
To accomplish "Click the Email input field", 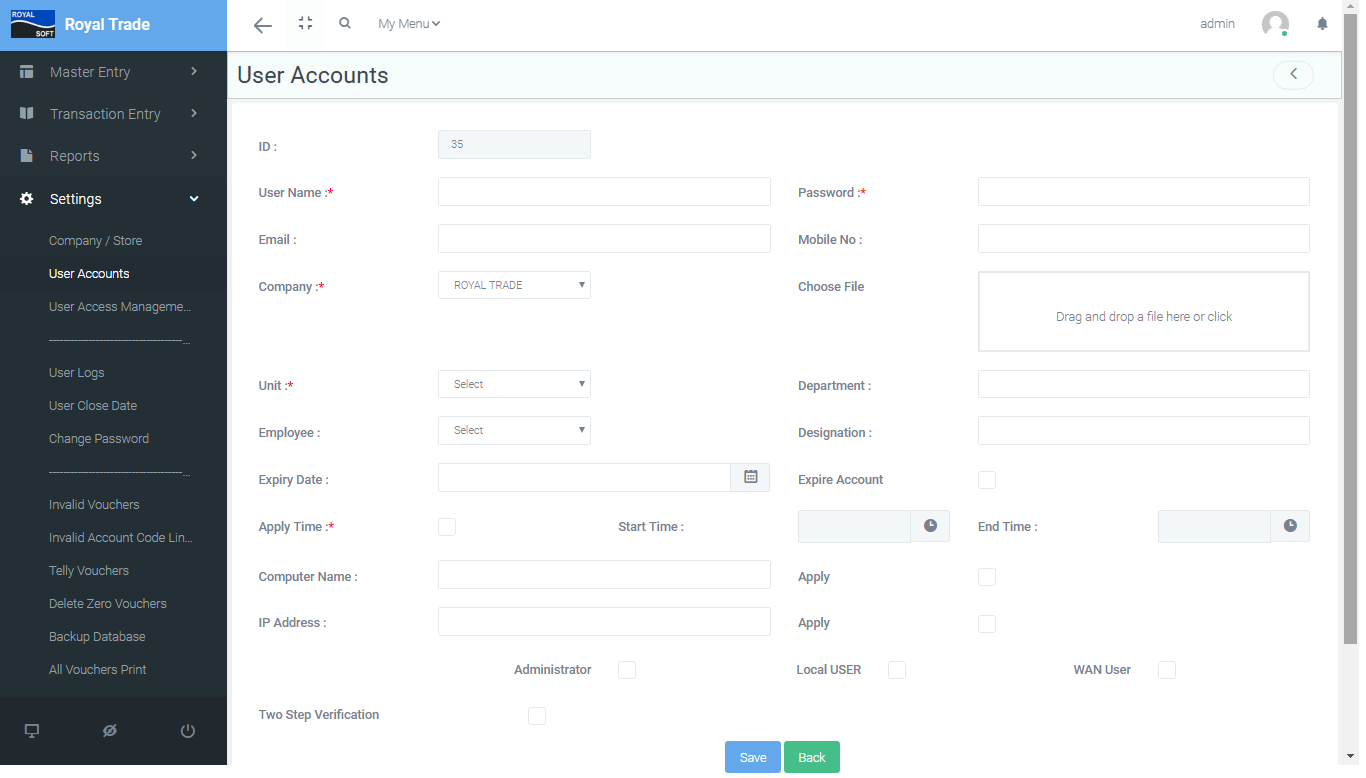I will coord(604,238).
